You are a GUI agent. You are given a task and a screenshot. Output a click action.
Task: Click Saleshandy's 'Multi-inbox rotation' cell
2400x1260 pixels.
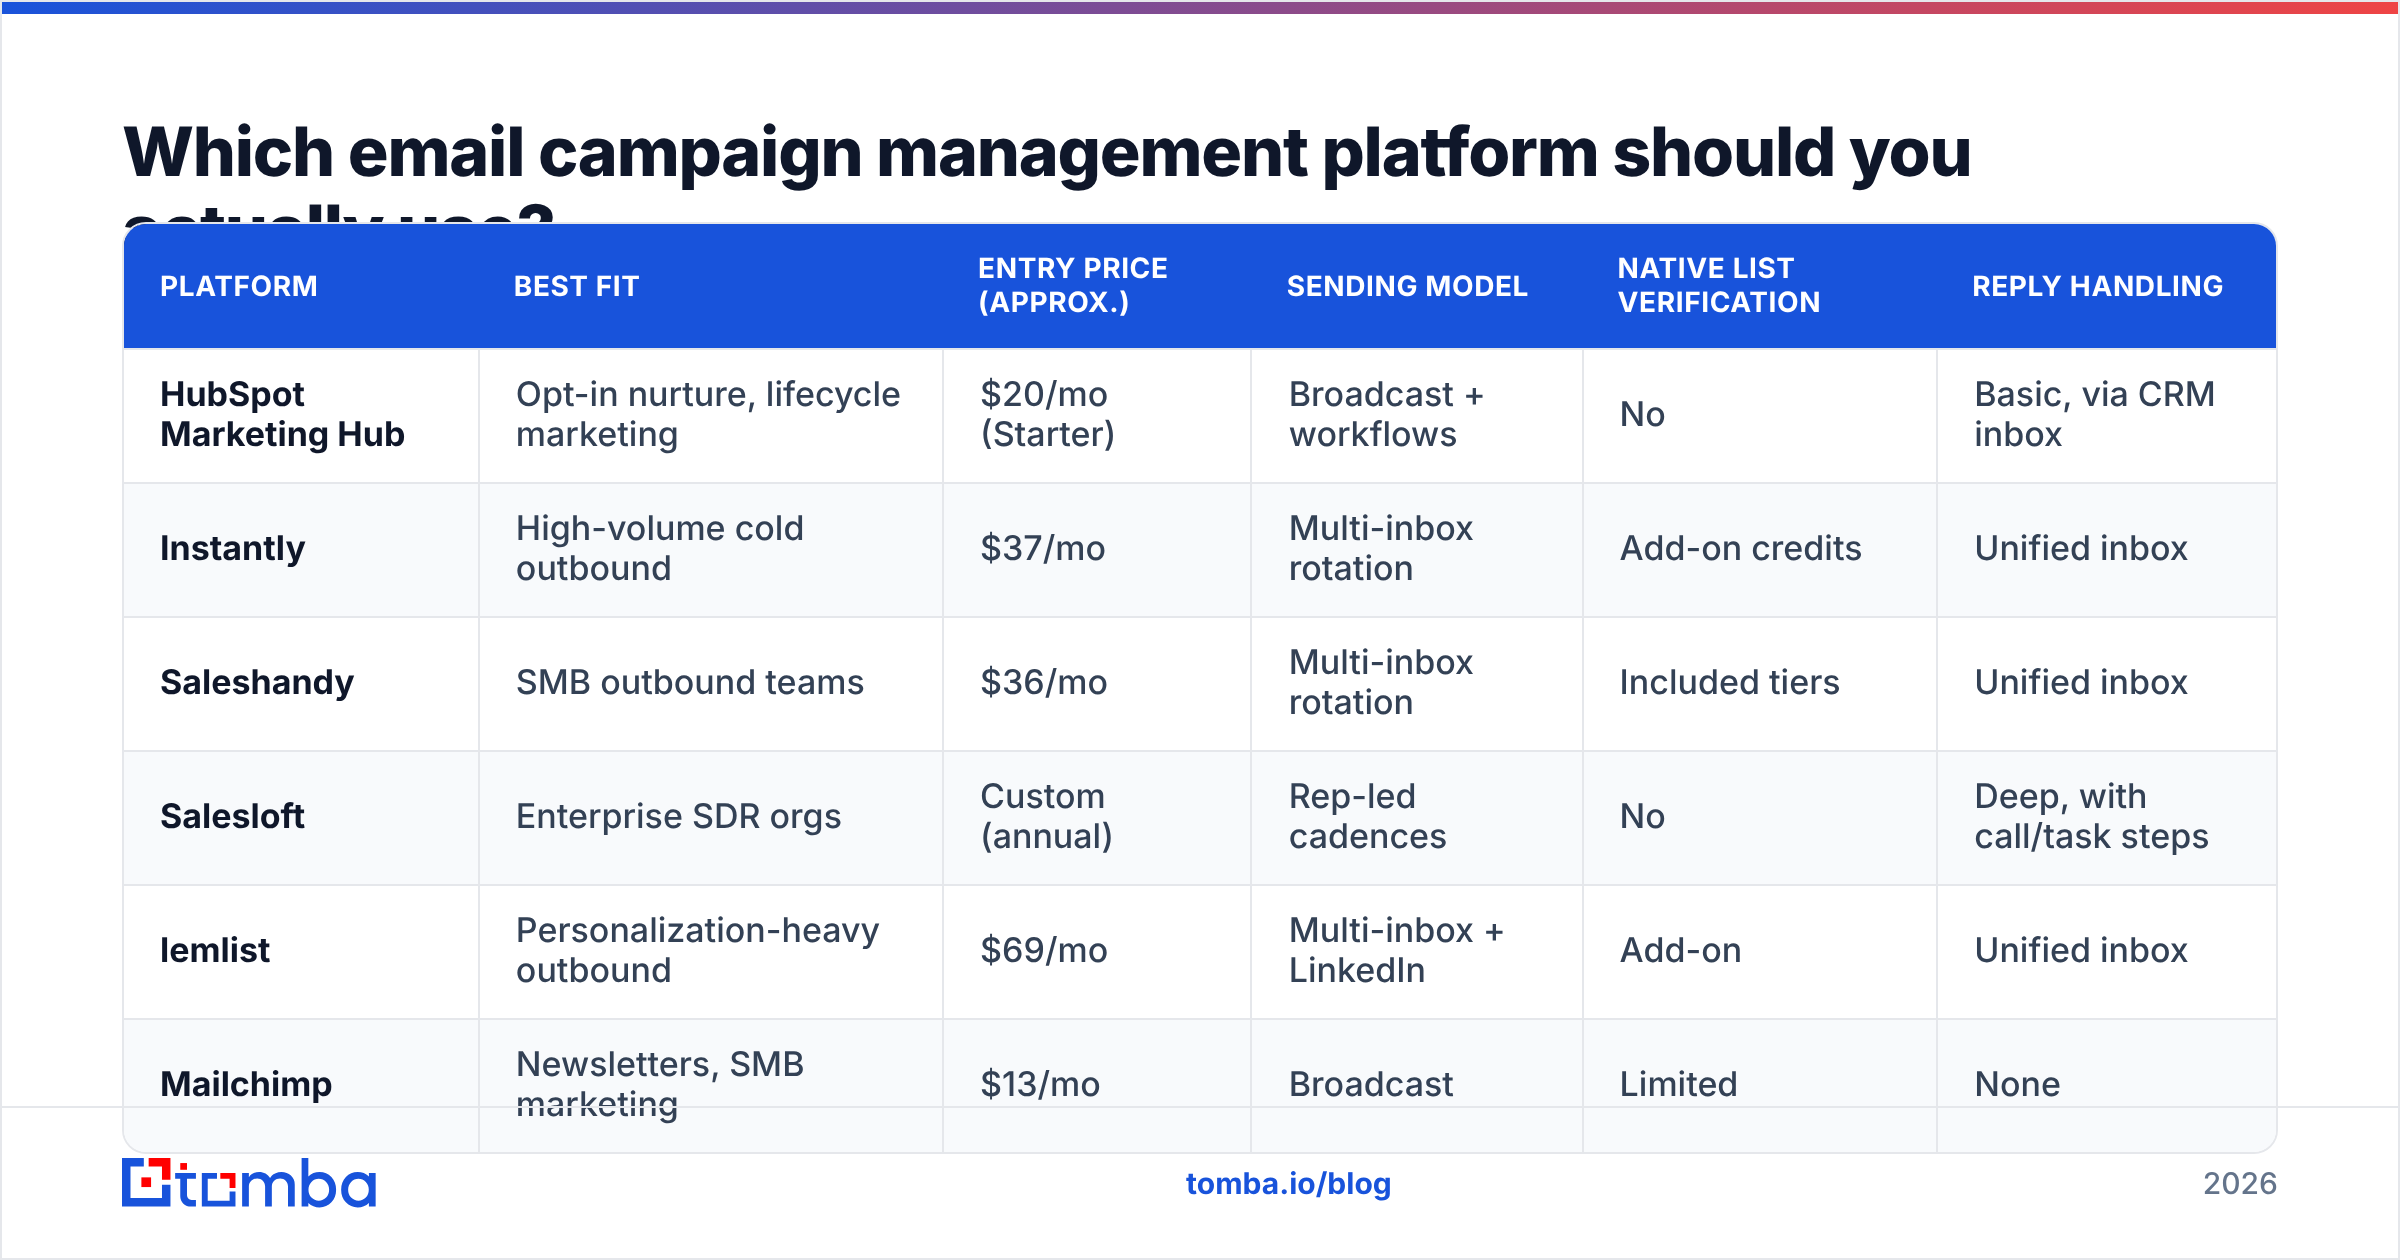[1417, 683]
